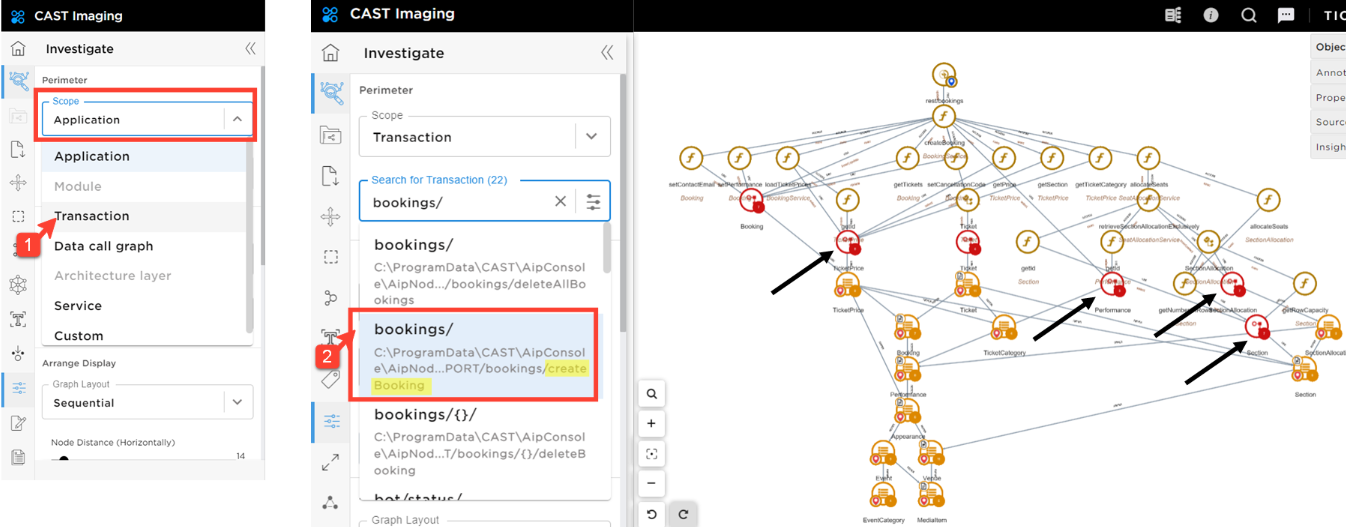
Task: Click the redo arrow on canvas
Action: [x=681, y=514]
